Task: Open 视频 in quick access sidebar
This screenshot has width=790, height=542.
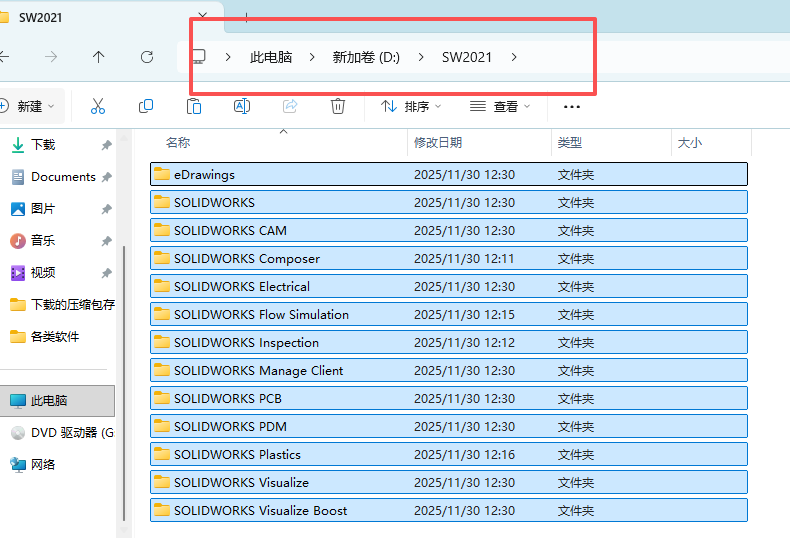Action: [33, 273]
